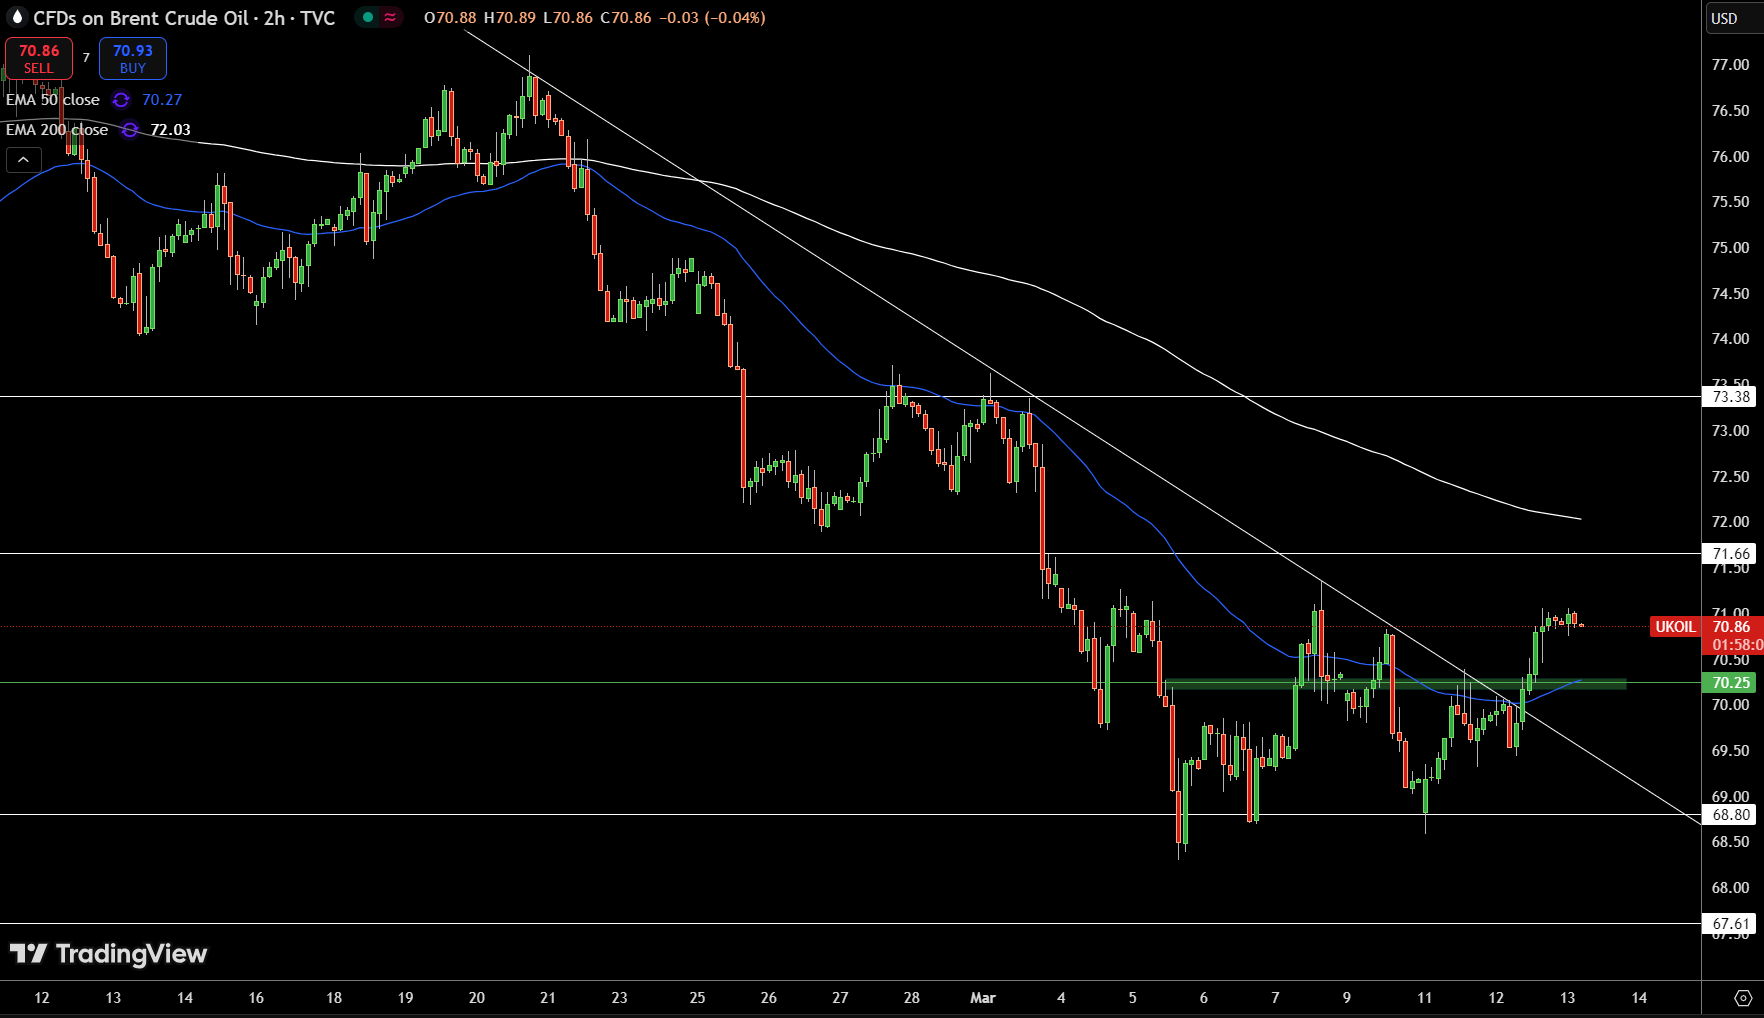Select the 67.61 horizontal line price label
Image resolution: width=1764 pixels, height=1018 pixels.
[x=1730, y=924]
